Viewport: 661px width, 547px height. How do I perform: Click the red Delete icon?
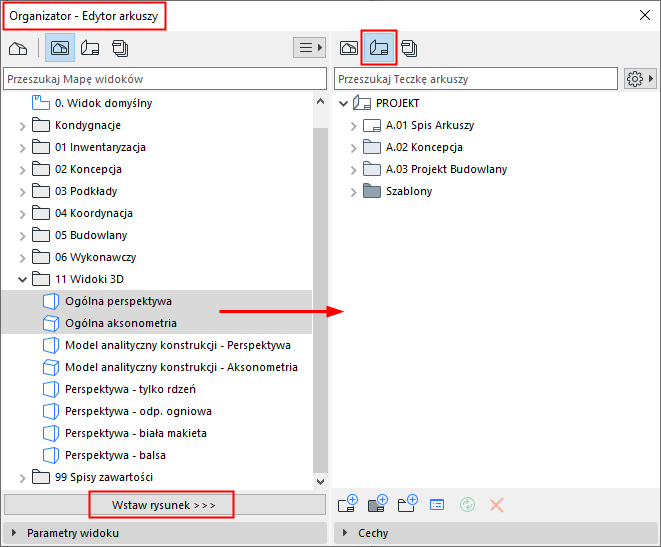[497, 504]
